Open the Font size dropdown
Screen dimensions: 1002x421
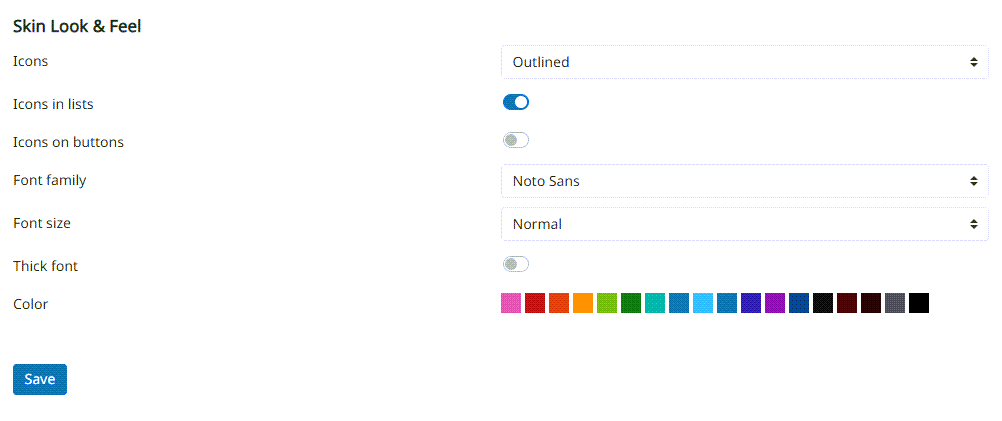click(x=744, y=224)
